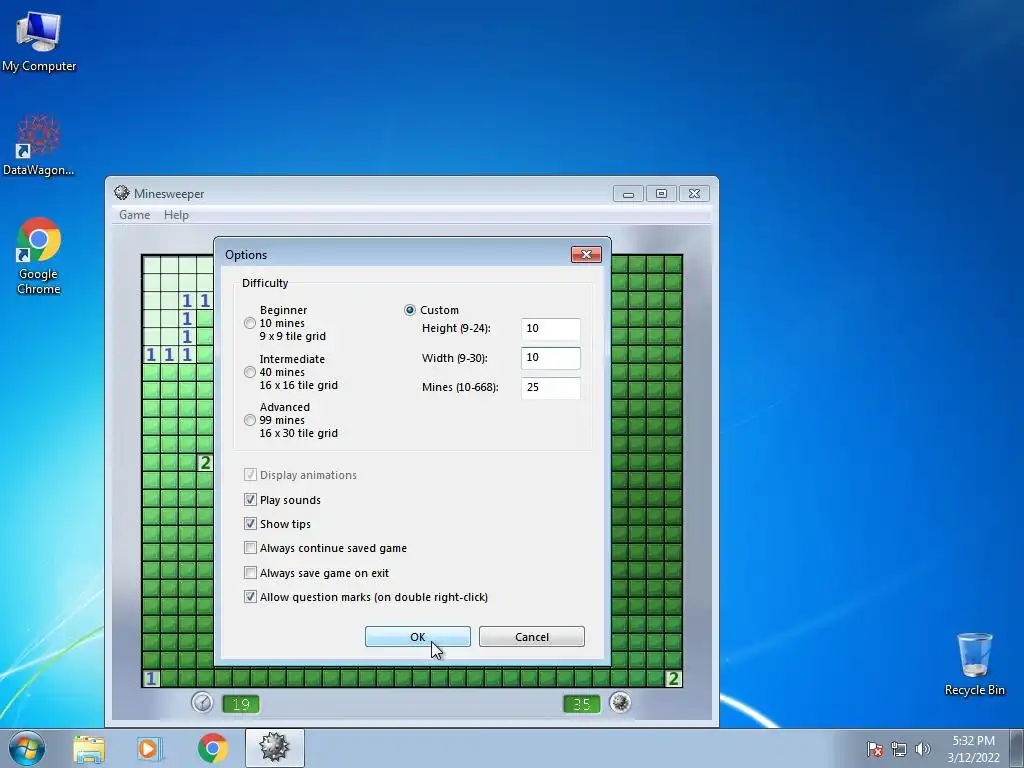This screenshot has height=768, width=1024.
Task: Click the Mines input field
Action: pos(551,388)
